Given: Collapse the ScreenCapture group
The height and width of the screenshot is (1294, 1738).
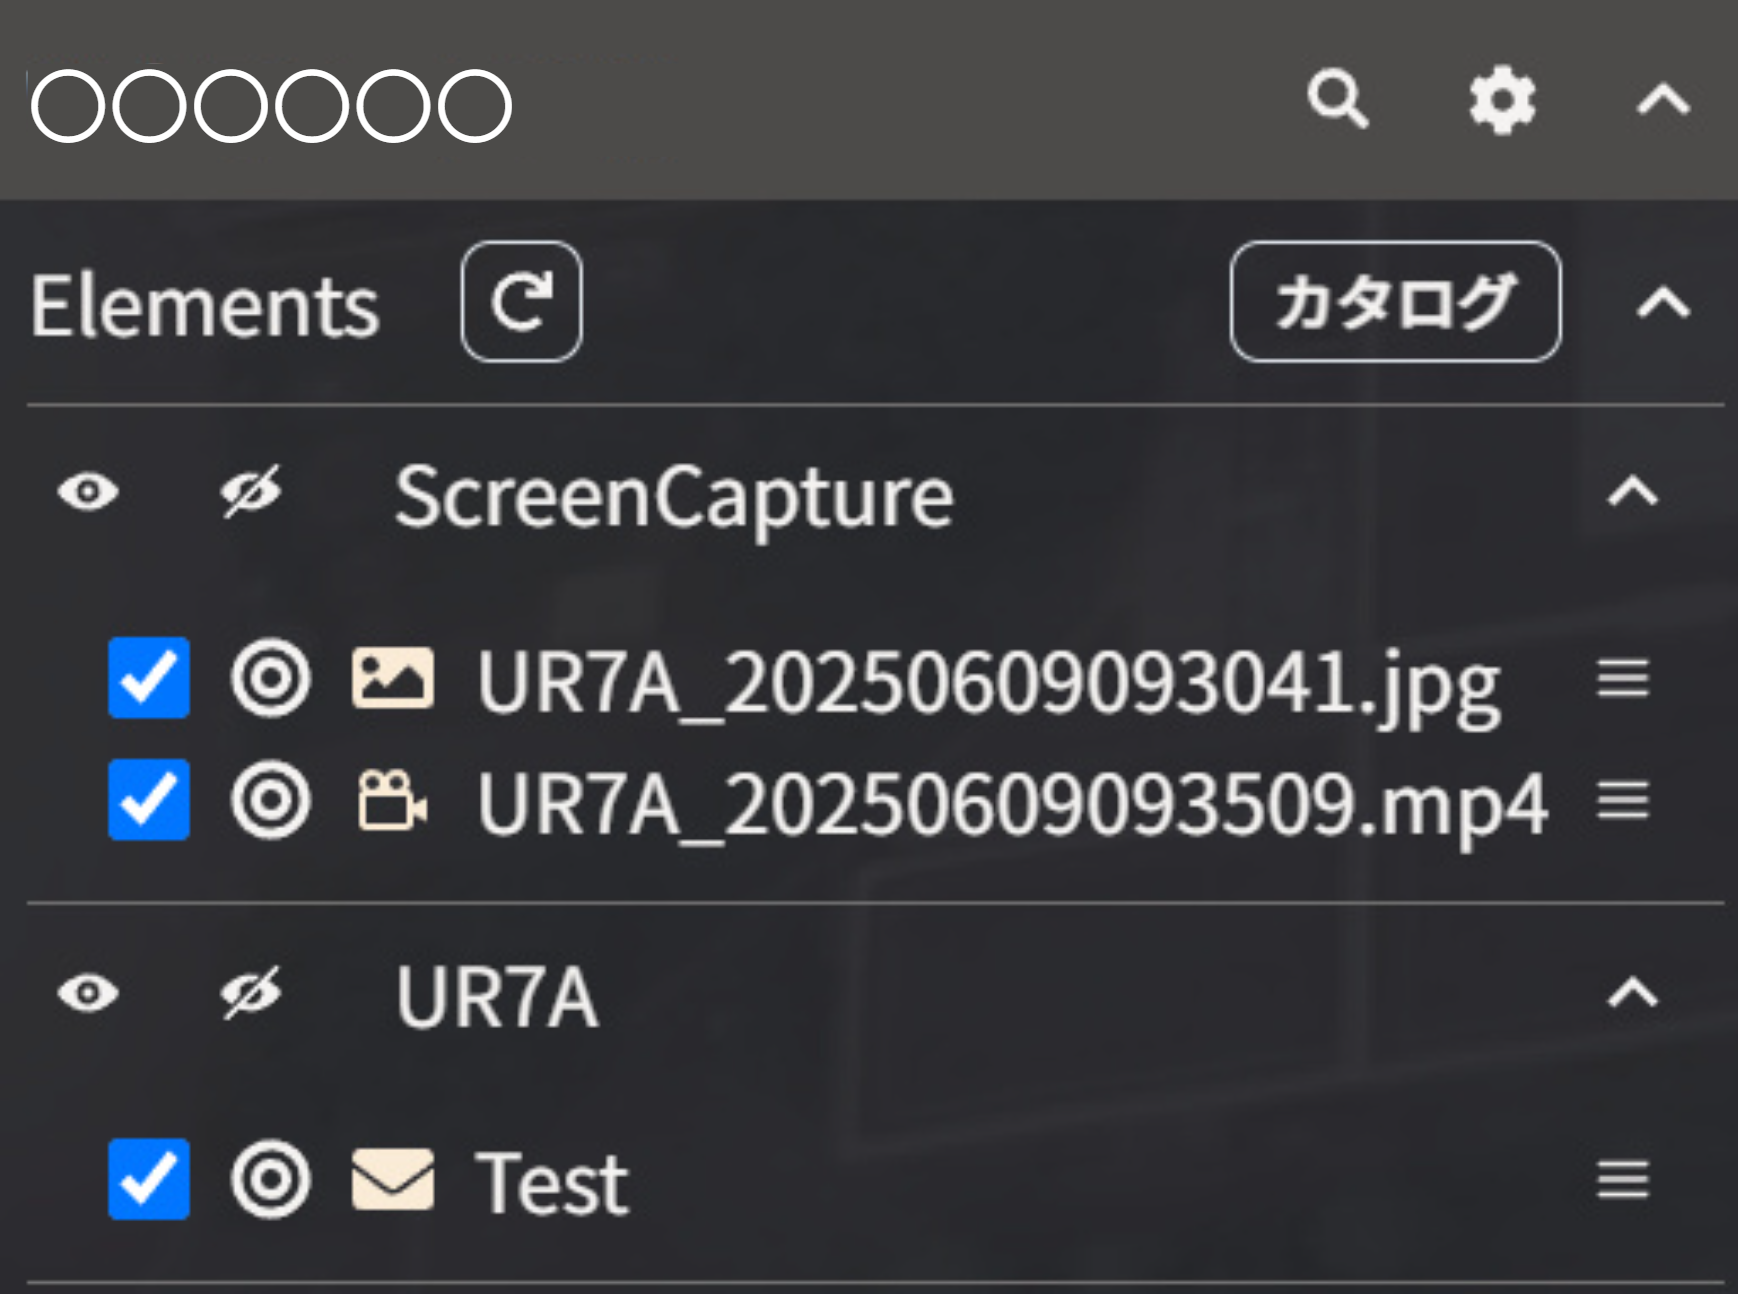Looking at the screenshot, I should [1632, 492].
